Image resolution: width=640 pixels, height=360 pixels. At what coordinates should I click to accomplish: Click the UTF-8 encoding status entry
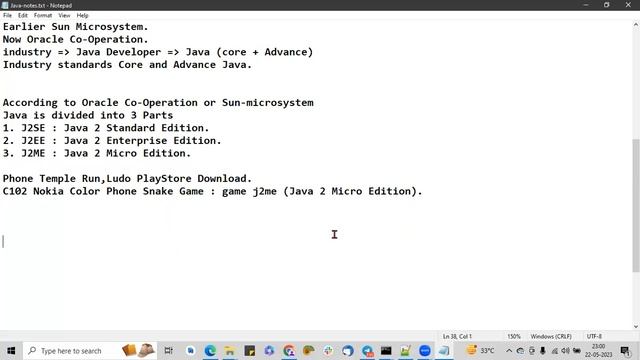(x=594, y=336)
